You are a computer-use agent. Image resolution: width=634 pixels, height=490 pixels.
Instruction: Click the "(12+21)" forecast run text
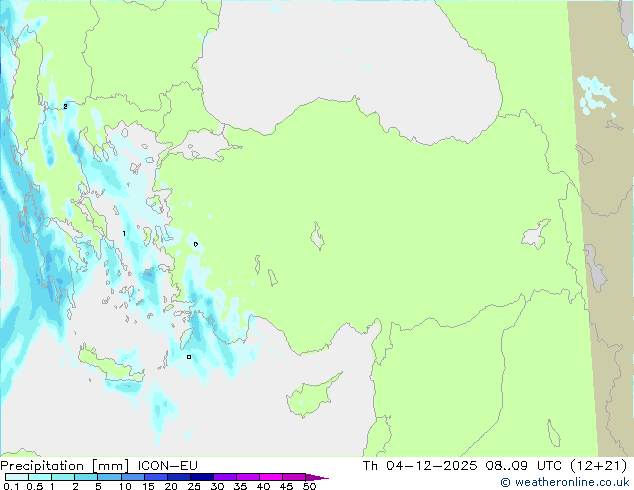coord(598,466)
